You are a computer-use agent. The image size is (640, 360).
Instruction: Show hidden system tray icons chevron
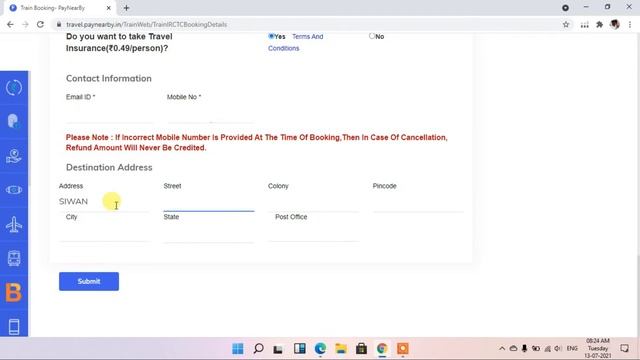pos(502,349)
